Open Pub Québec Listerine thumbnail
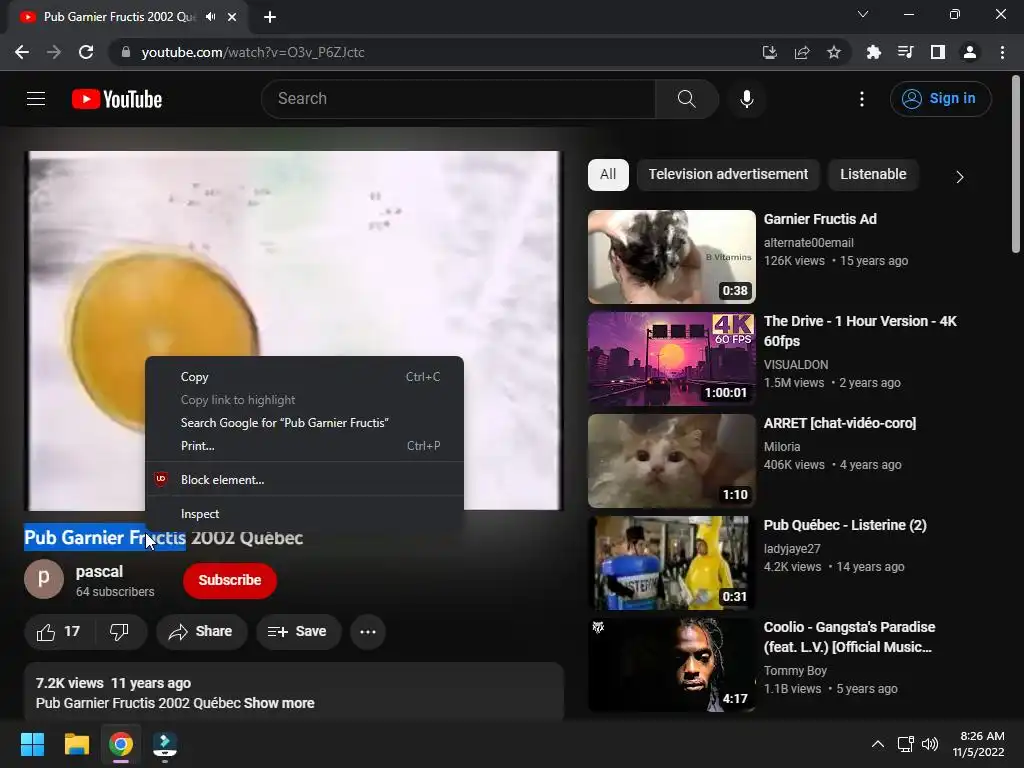The width and height of the screenshot is (1024, 768). 672,562
